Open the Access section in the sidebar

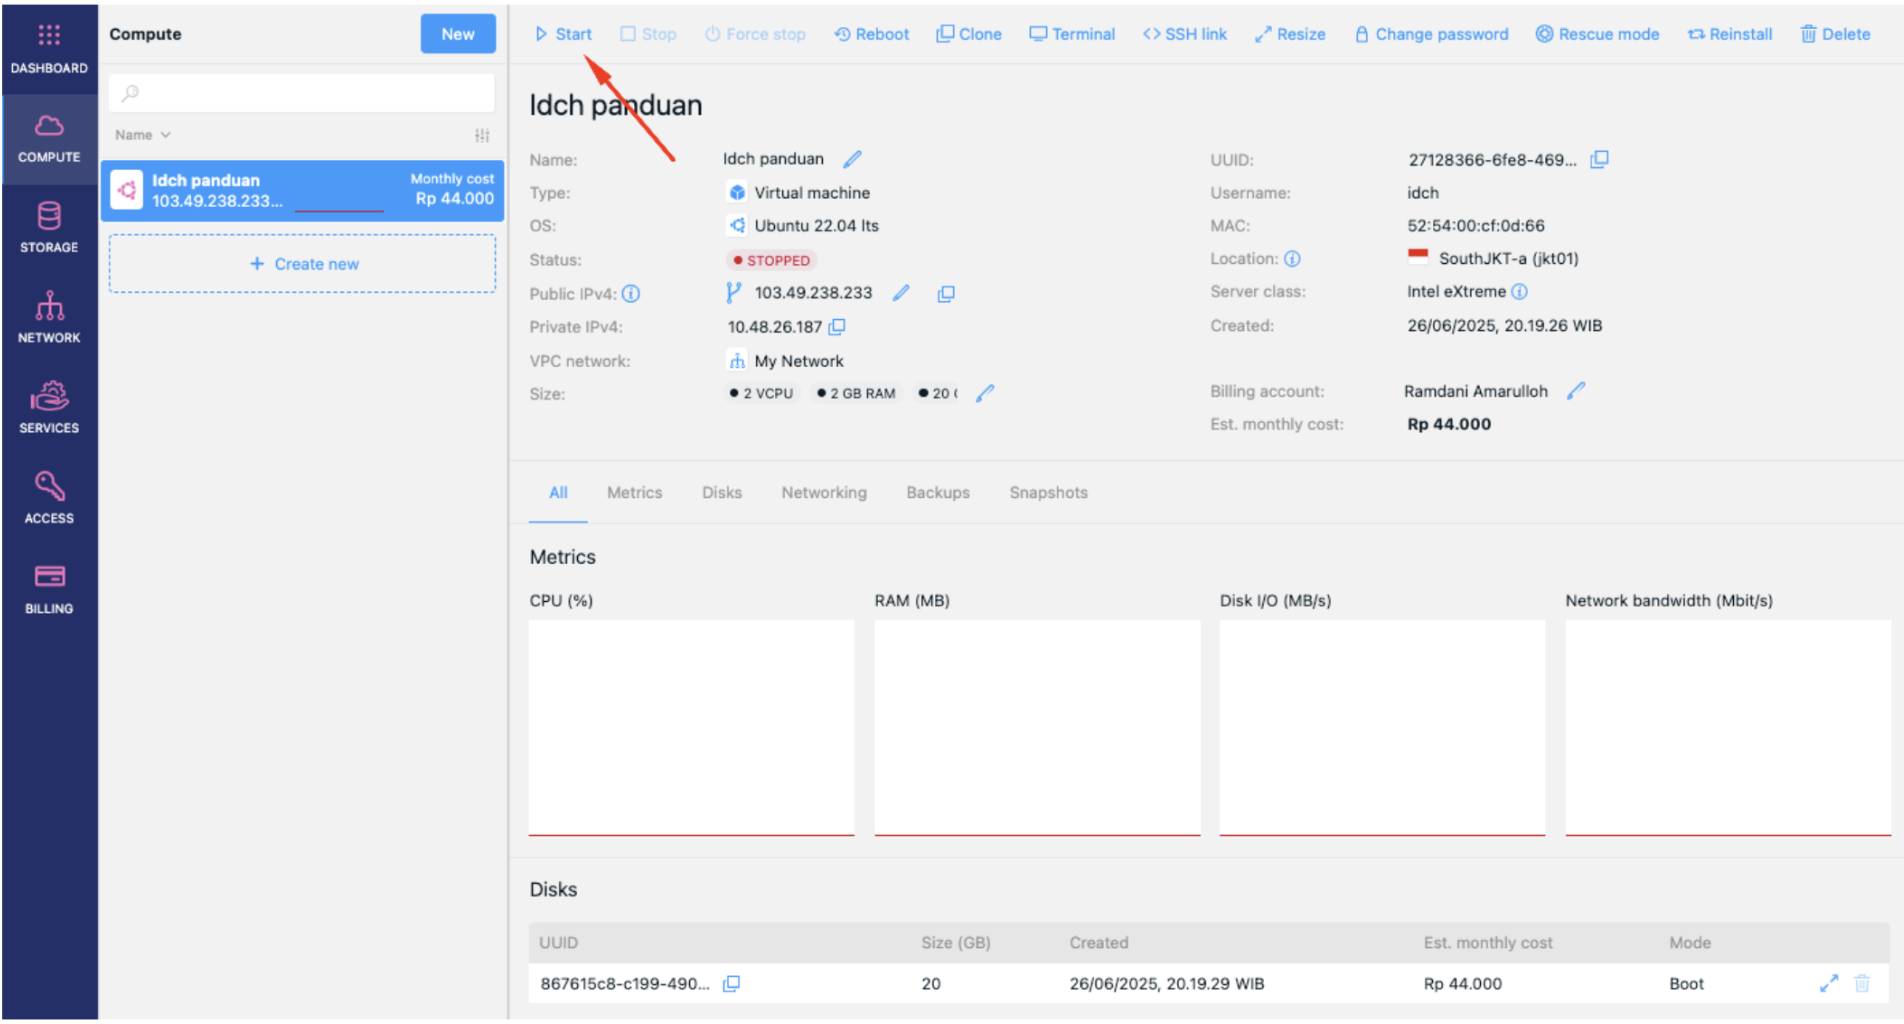(49, 498)
